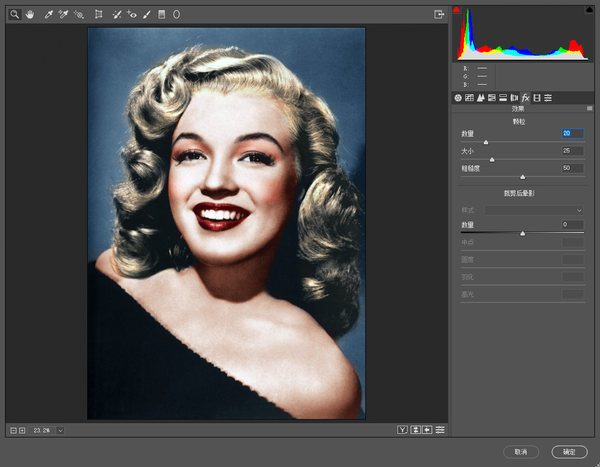Select the Red Eye Removal tool
This screenshot has width=600, height=467.
click(131, 15)
